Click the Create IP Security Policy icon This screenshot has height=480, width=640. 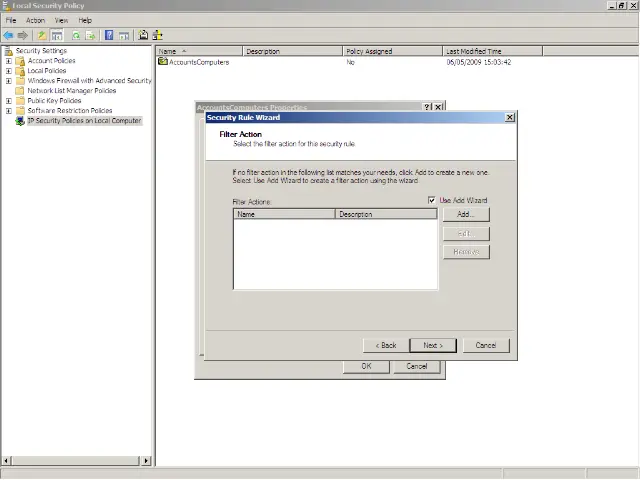[x=143, y=35]
